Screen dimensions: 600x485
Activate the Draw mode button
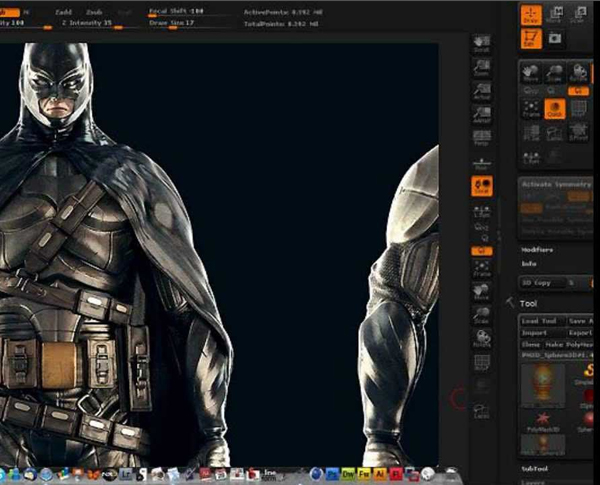click(531, 15)
